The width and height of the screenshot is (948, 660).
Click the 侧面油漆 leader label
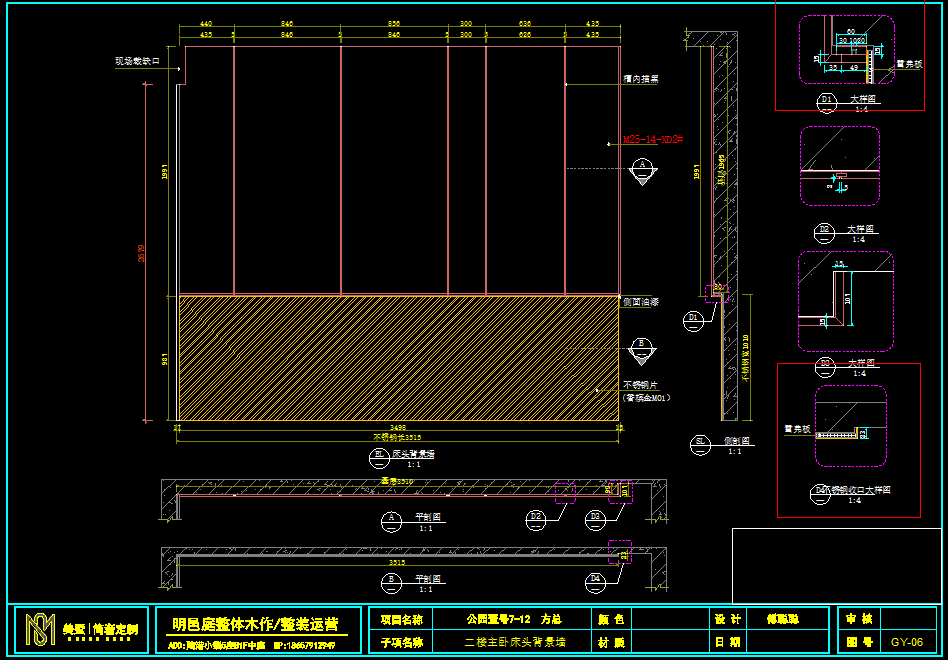(x=640, y=302)
